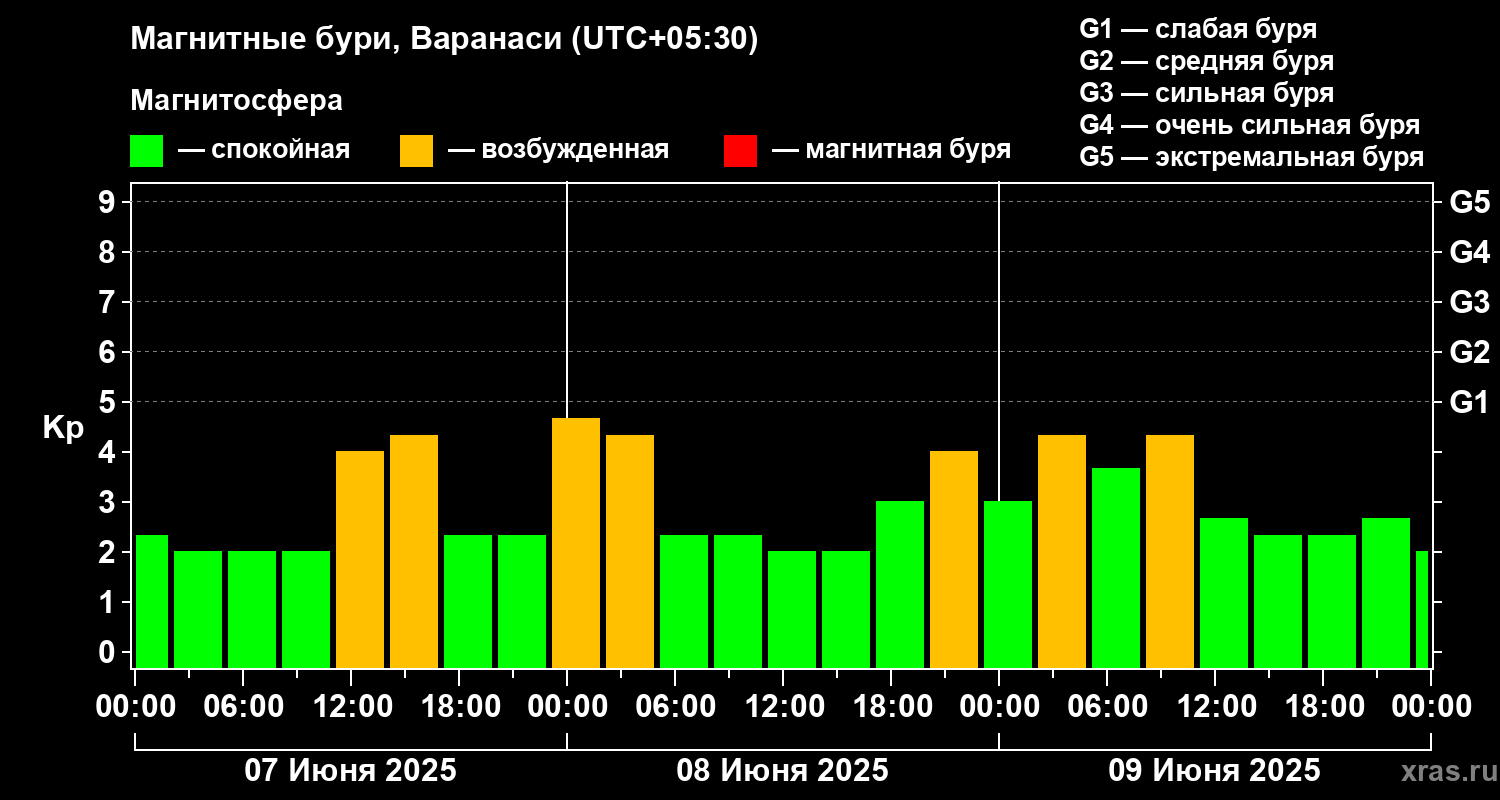Click the Kp value 6 on left axis
This screenshot has height=800, width=1500.
pos(109,352)
